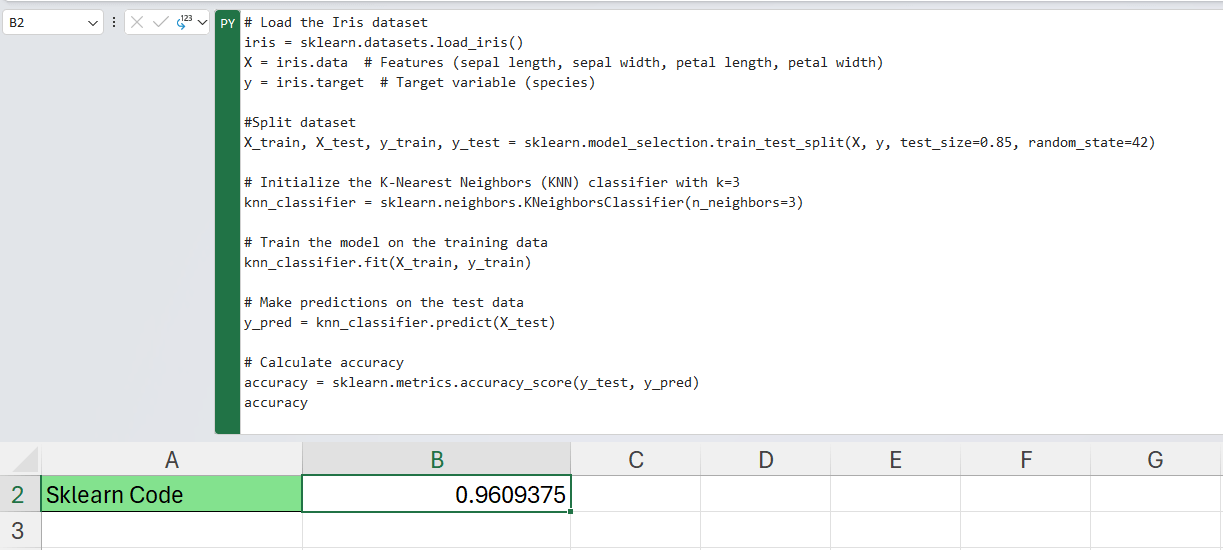Click the formula bar cancel X icon

click(138, 22)
